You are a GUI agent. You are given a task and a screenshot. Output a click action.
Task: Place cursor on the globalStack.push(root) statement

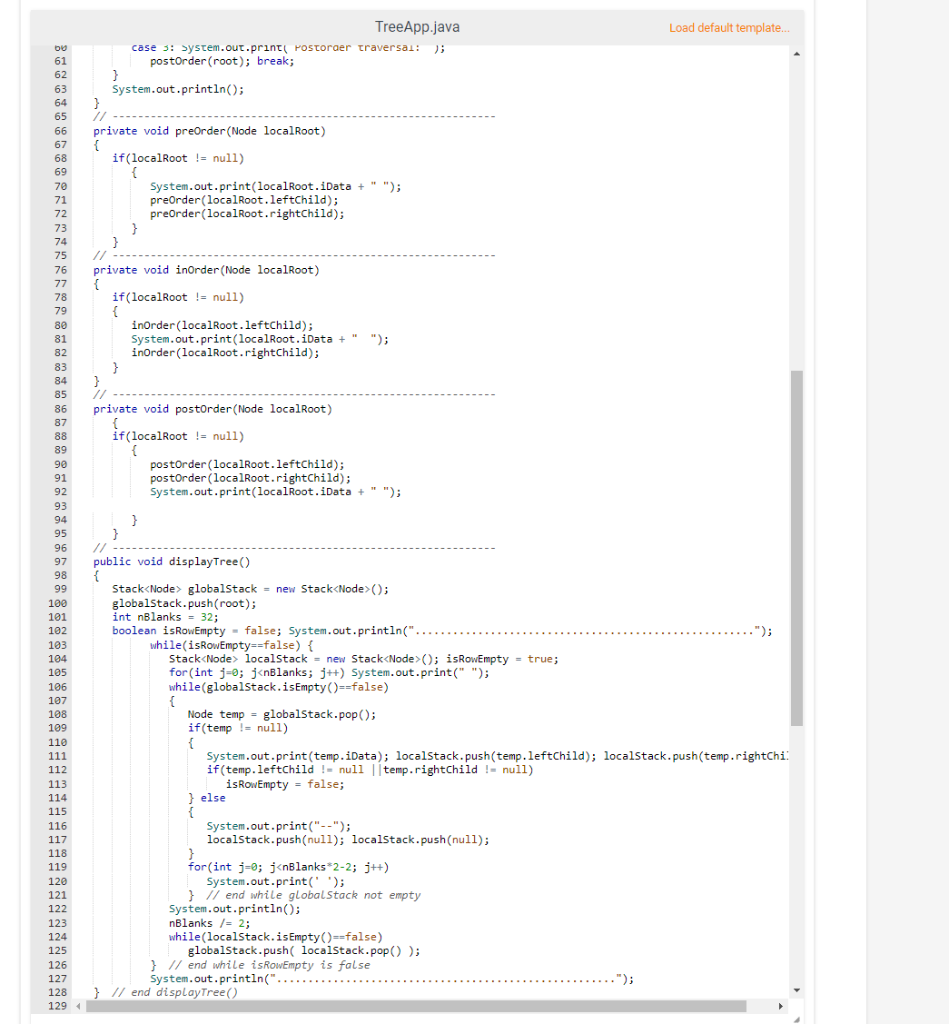[x=184, y=603]
